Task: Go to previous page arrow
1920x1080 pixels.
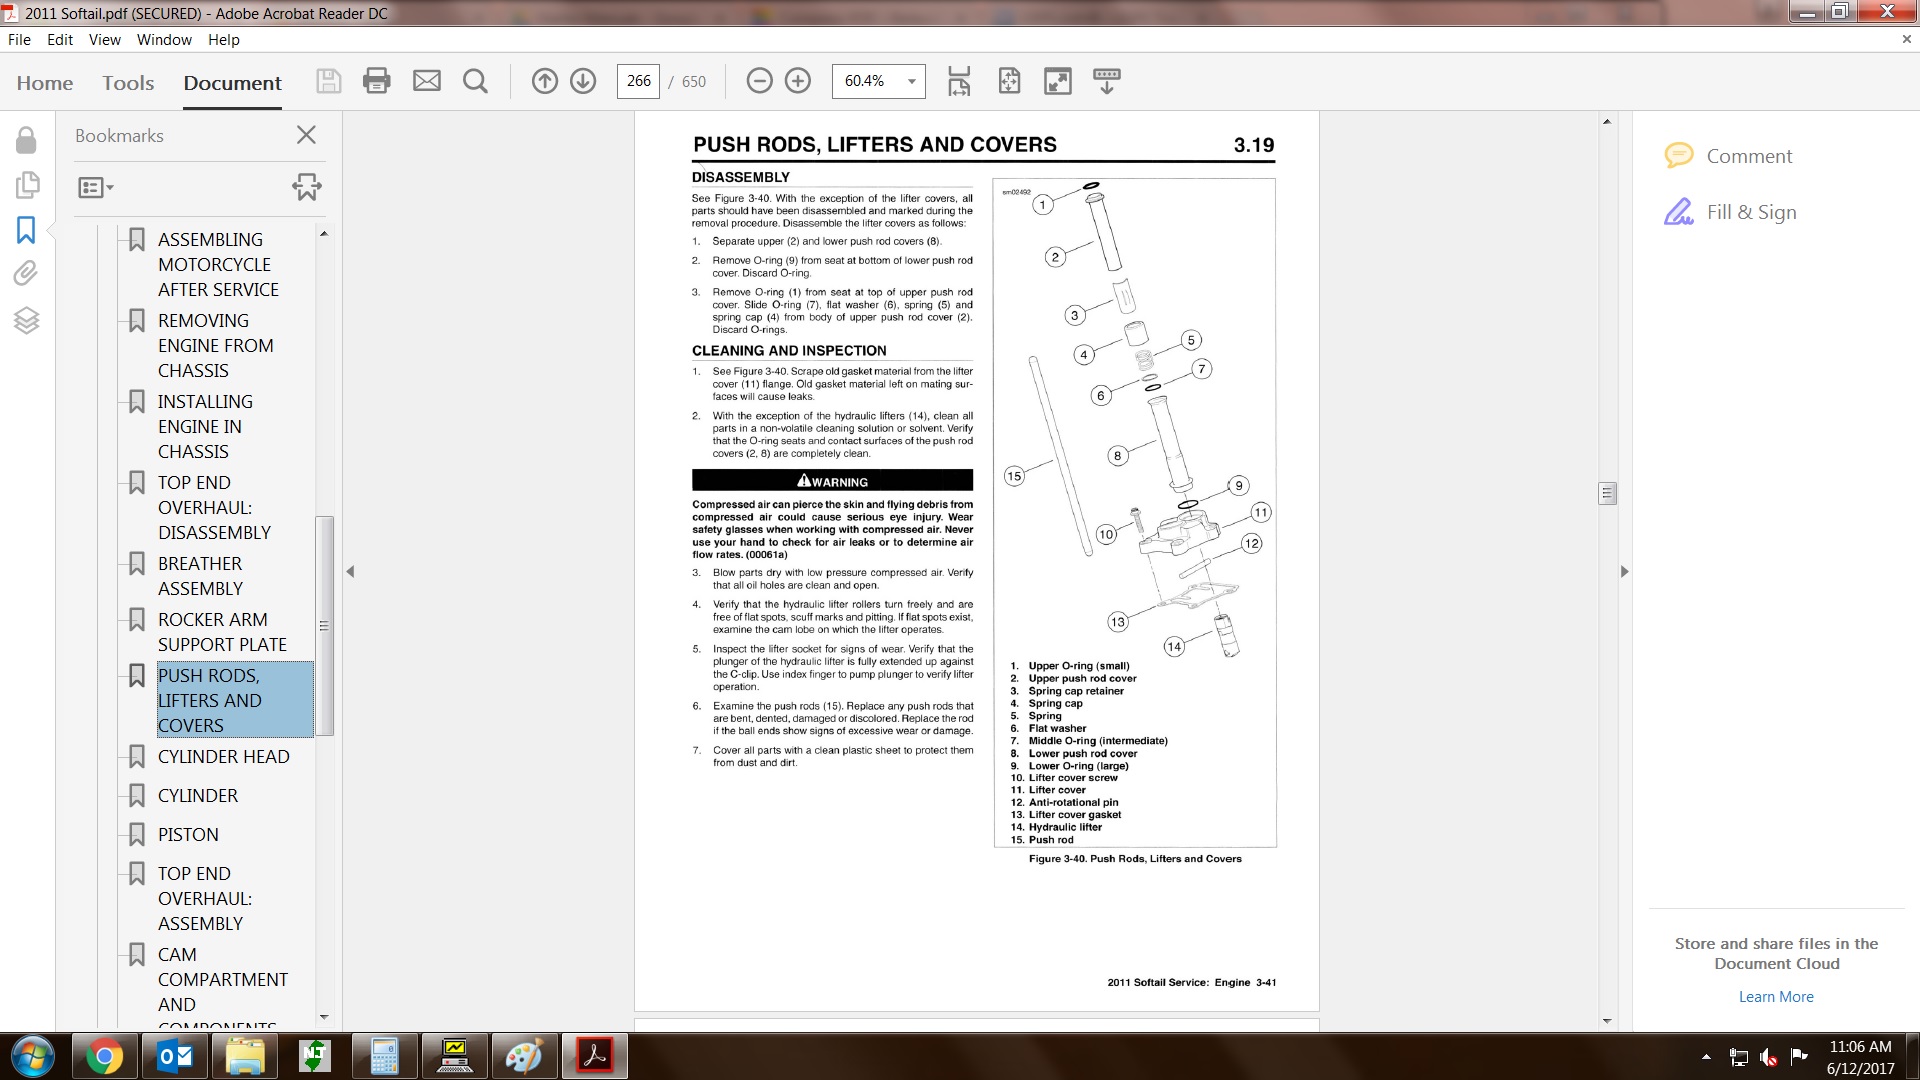Action: point(544,81)
